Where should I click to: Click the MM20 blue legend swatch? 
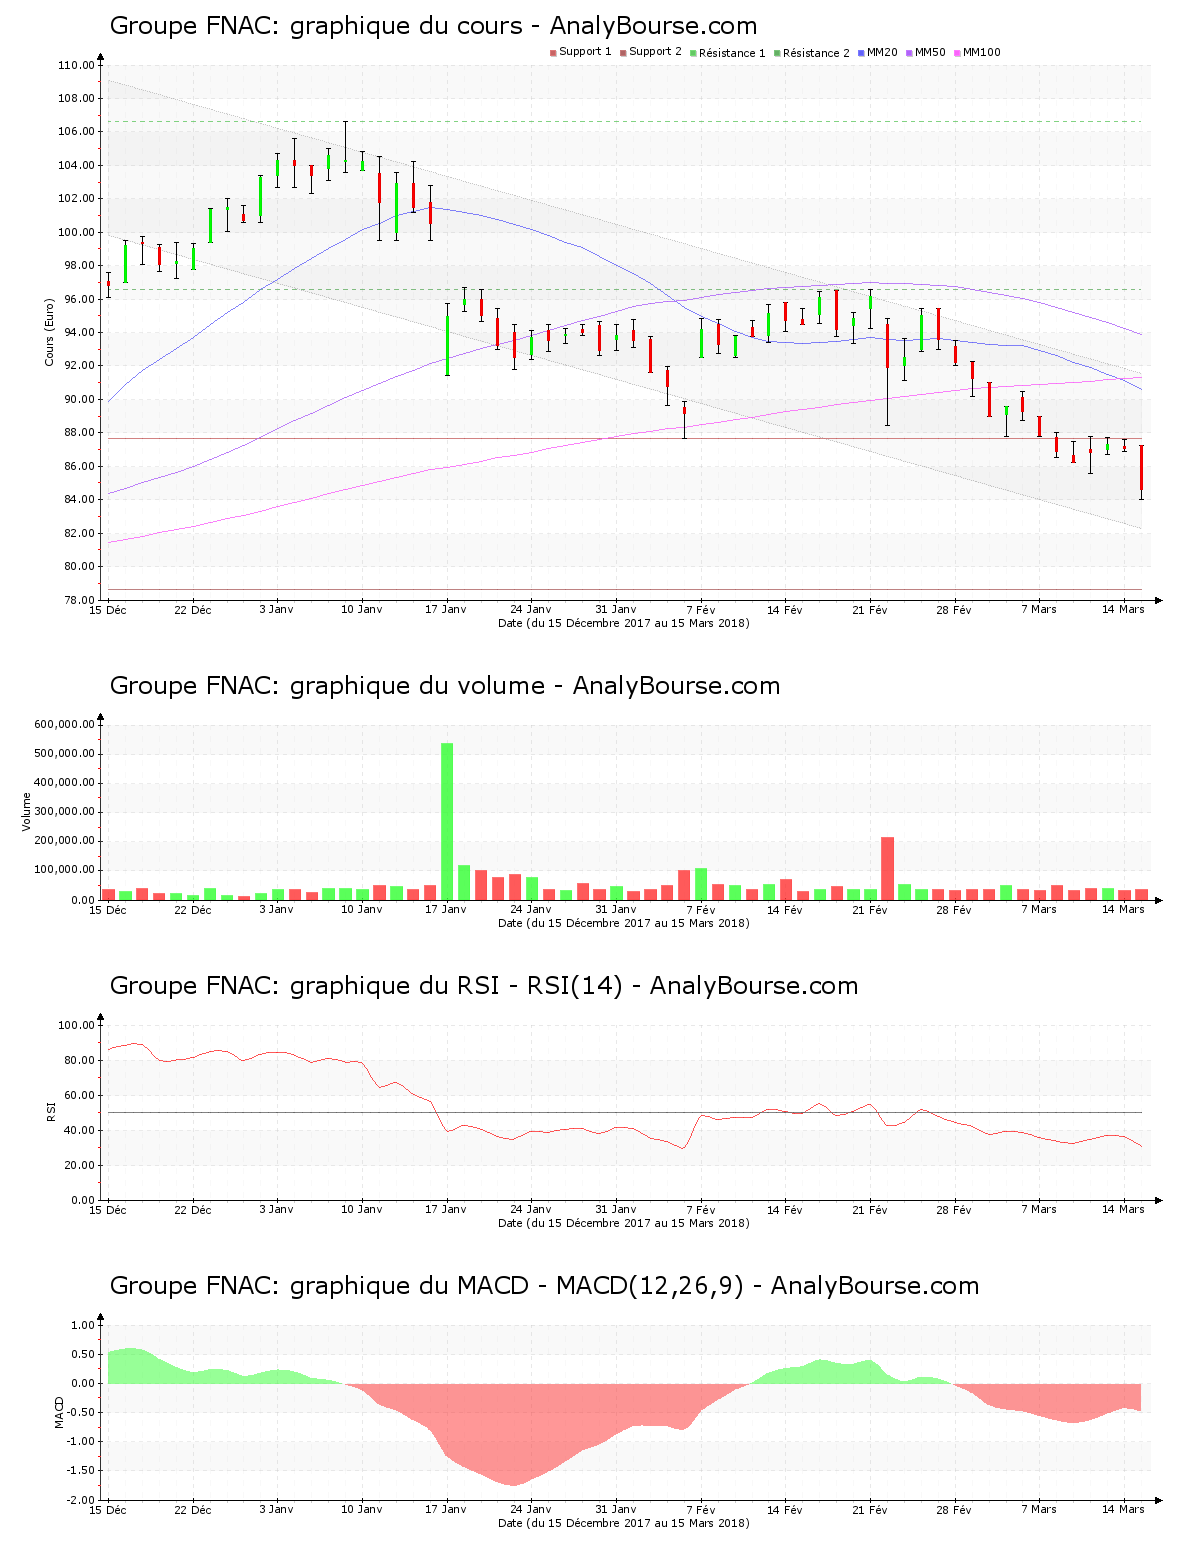[861, 53]
